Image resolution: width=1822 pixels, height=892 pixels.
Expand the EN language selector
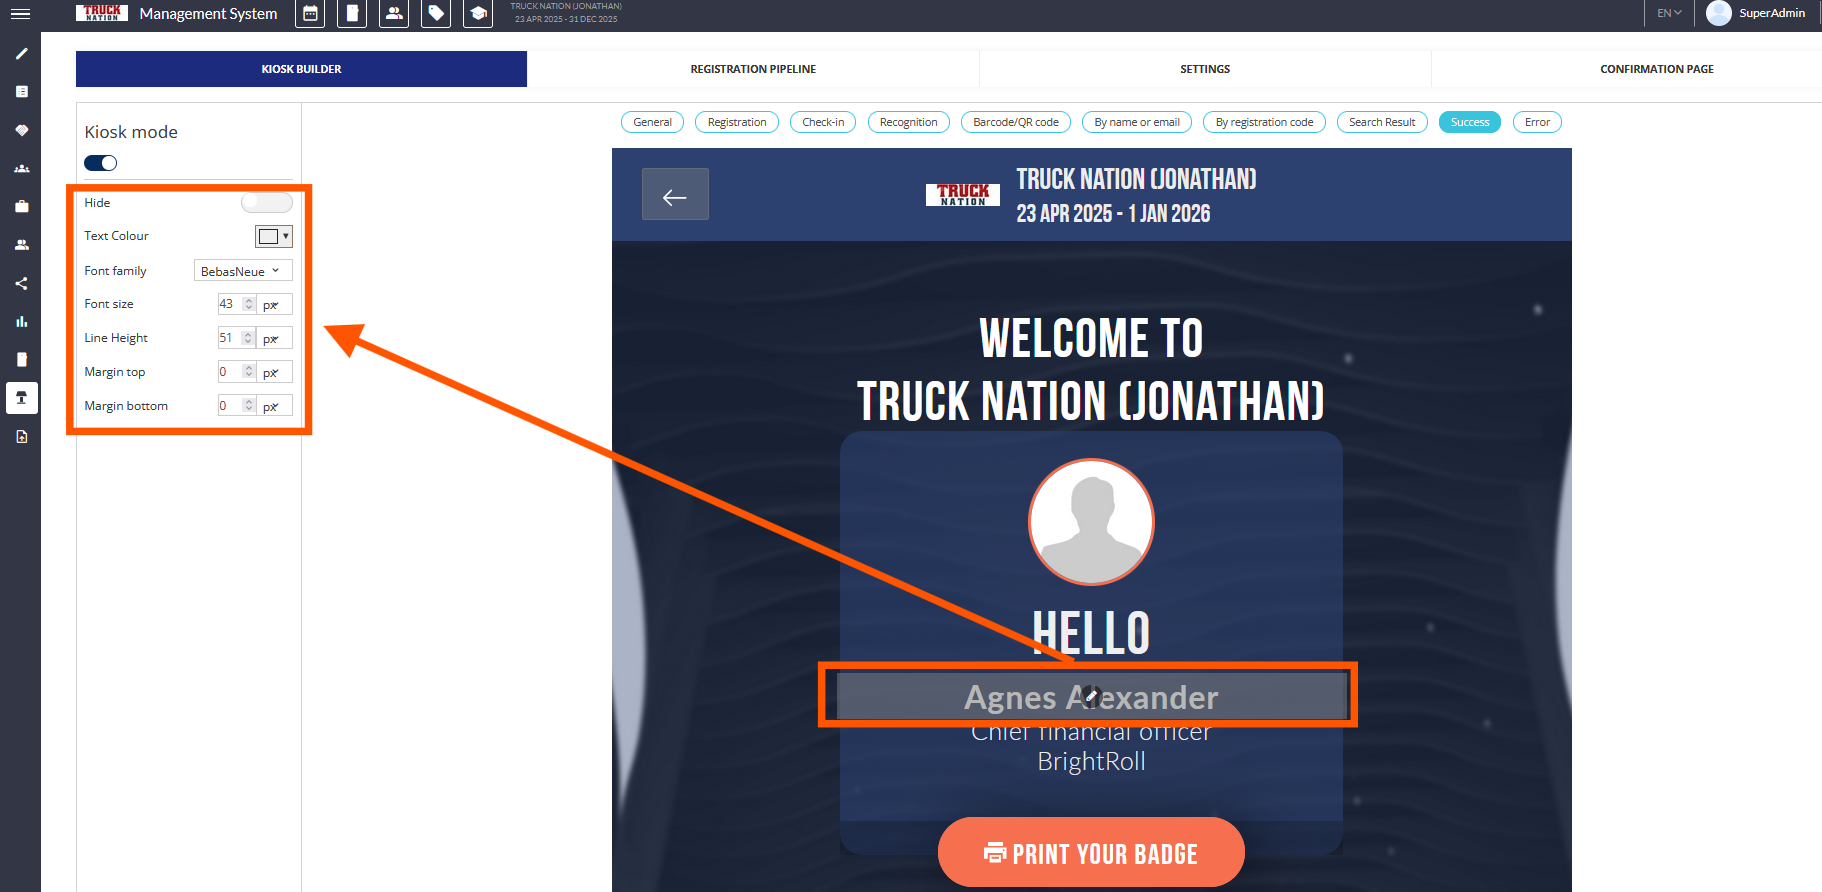(1669, 13)
